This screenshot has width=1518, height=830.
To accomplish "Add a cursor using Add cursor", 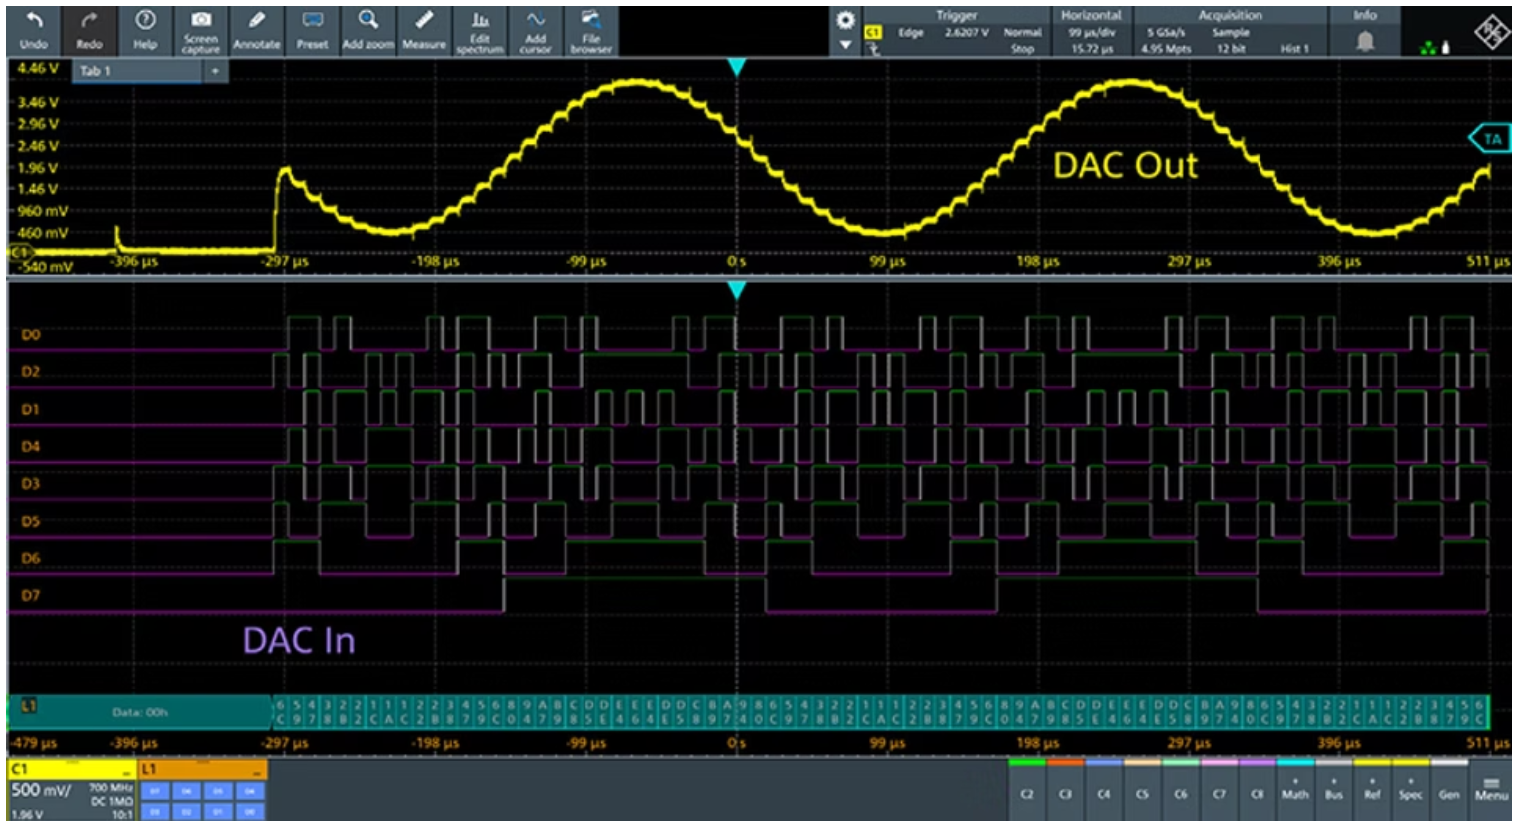I will point(536,30).
